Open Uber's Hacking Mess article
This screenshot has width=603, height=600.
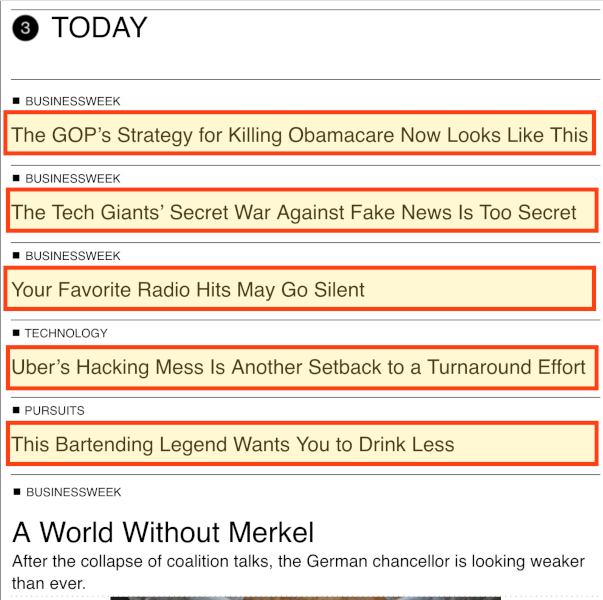pos(302,368)
